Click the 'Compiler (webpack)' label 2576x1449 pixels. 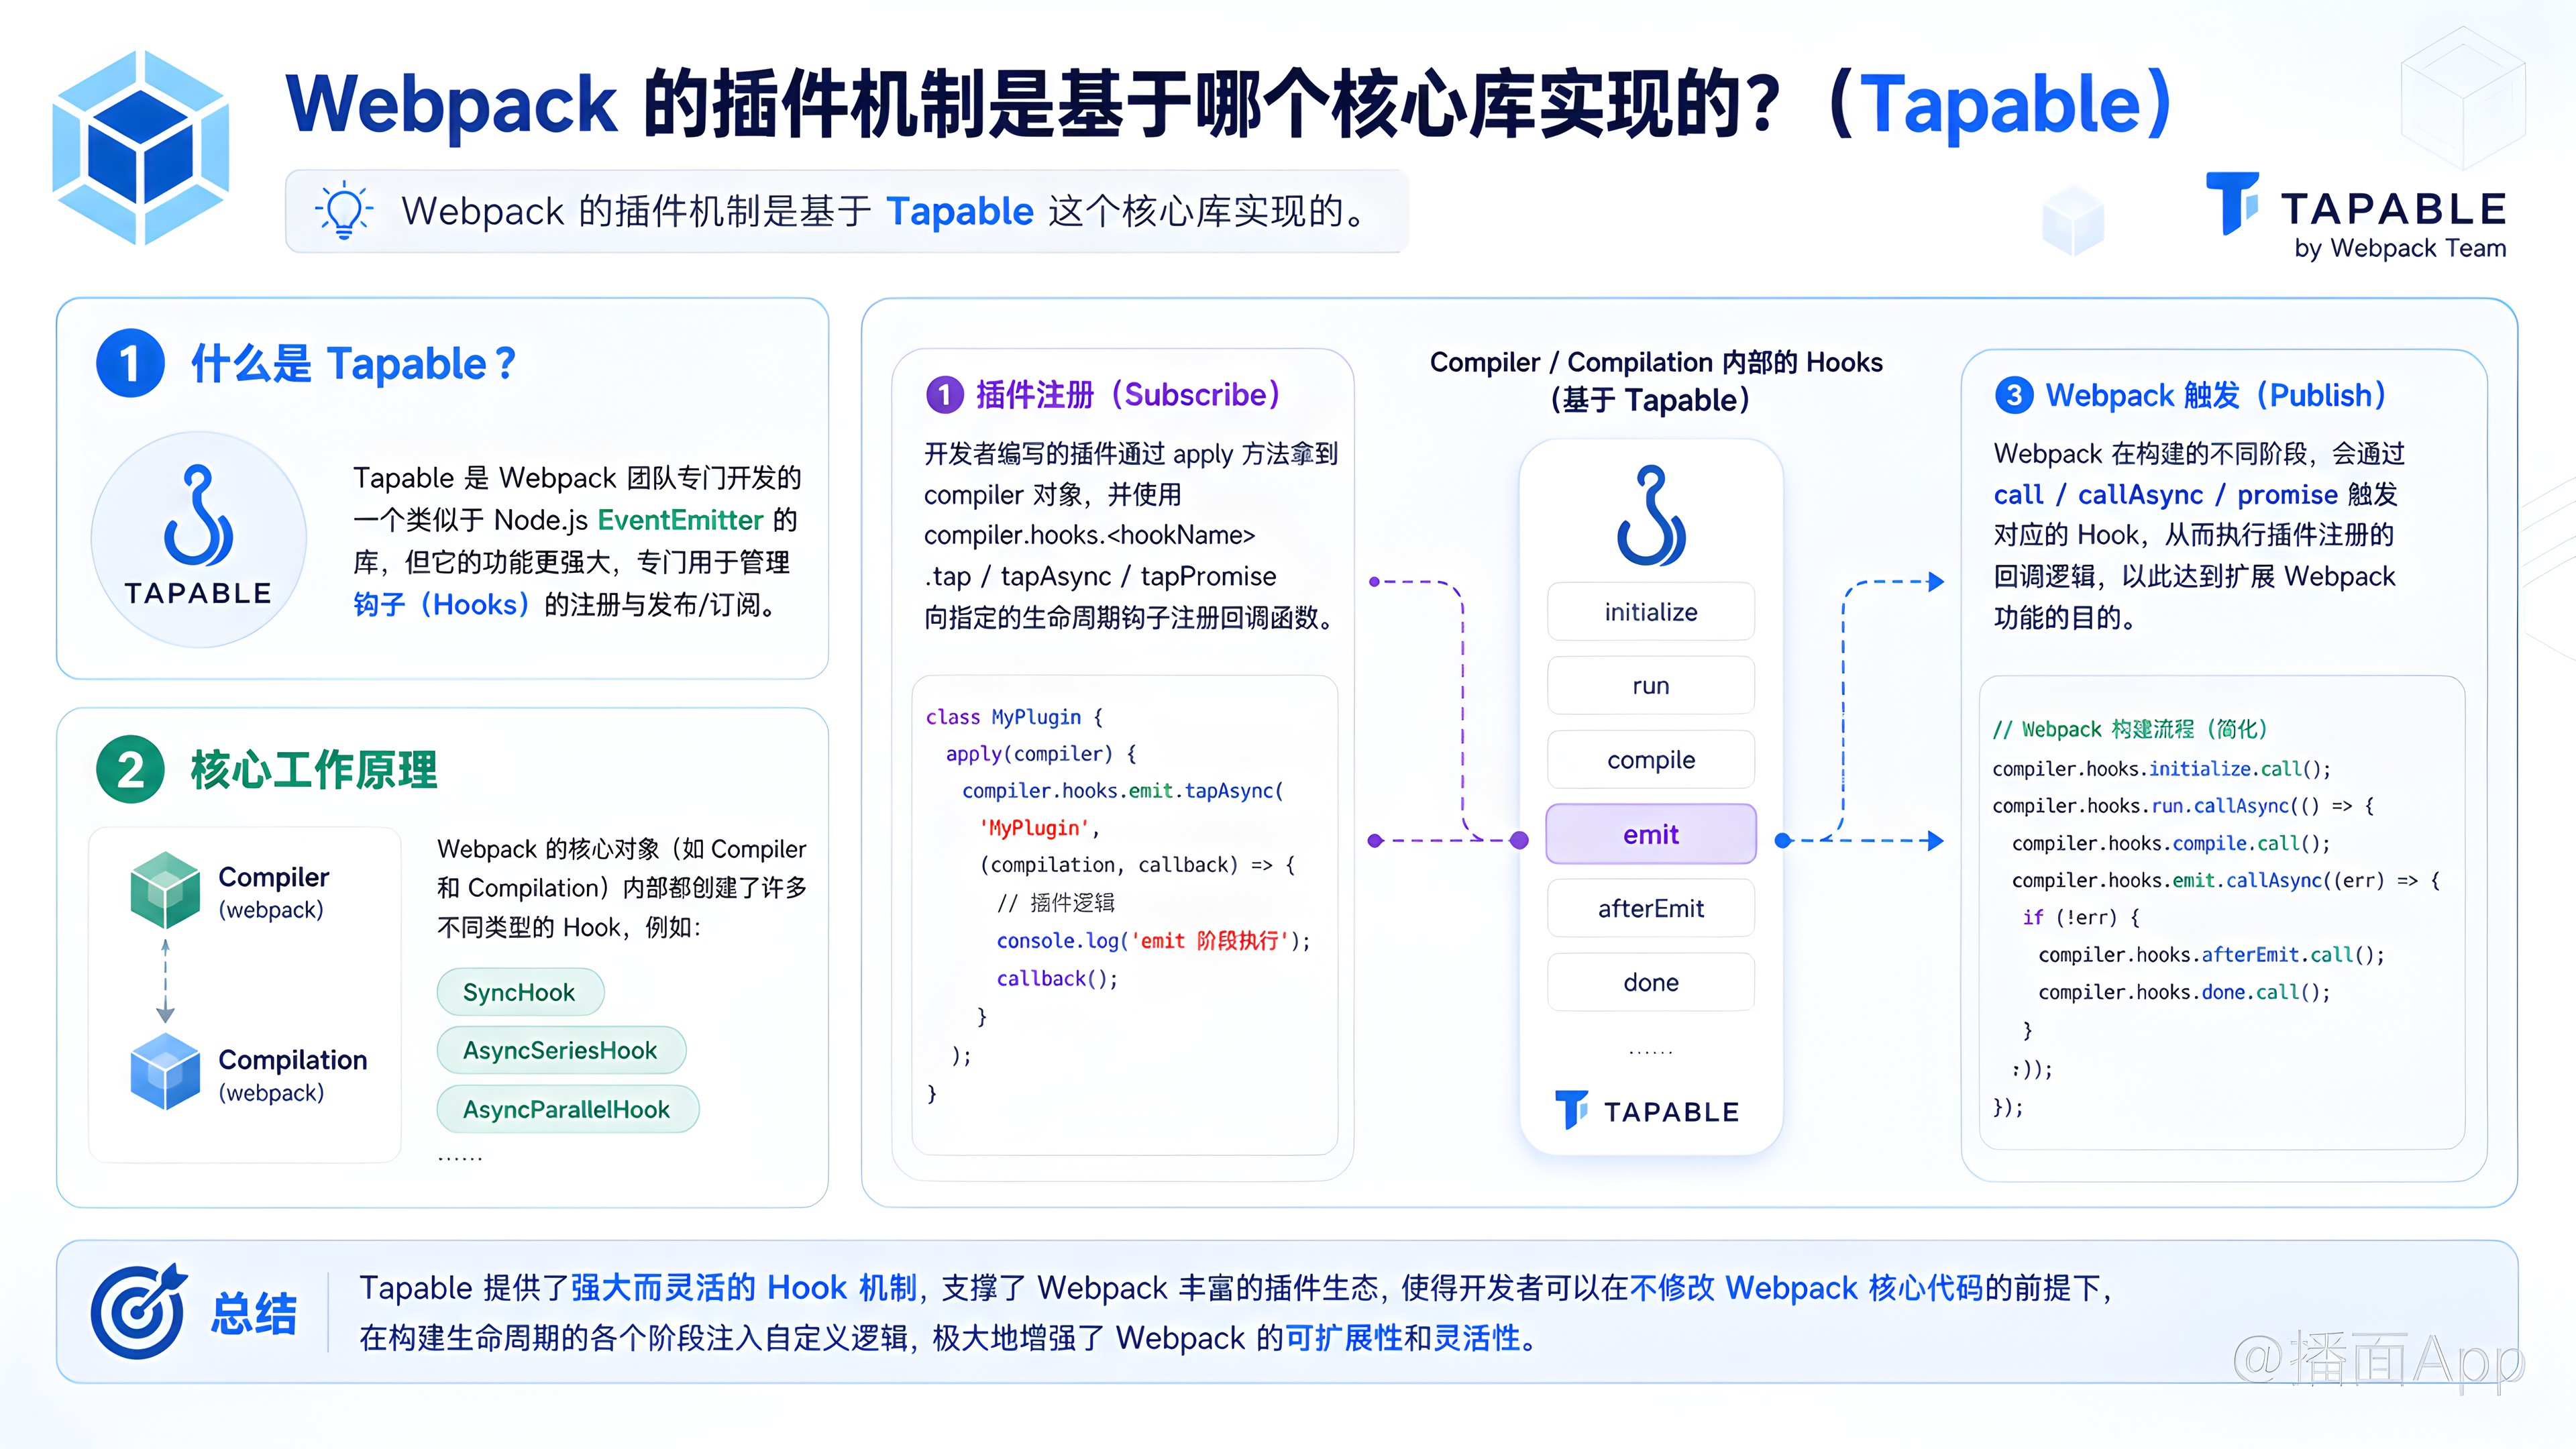coord(274,892)
